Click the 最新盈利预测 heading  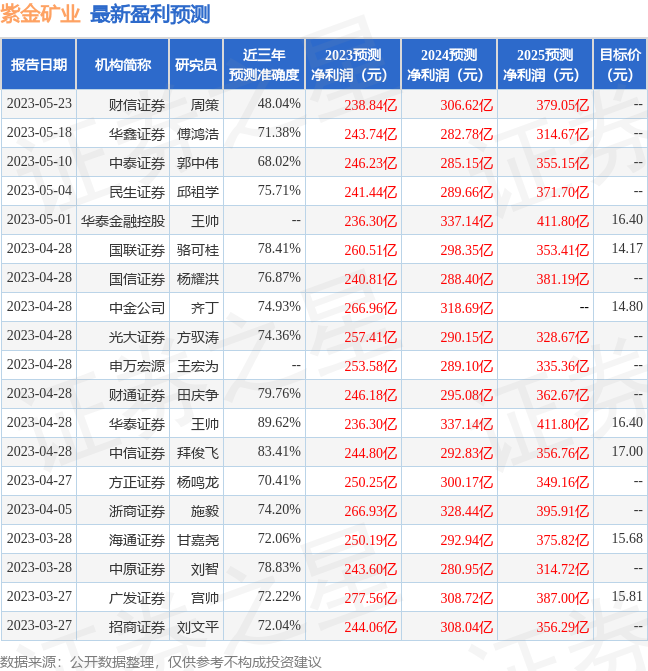coord(150,14)
